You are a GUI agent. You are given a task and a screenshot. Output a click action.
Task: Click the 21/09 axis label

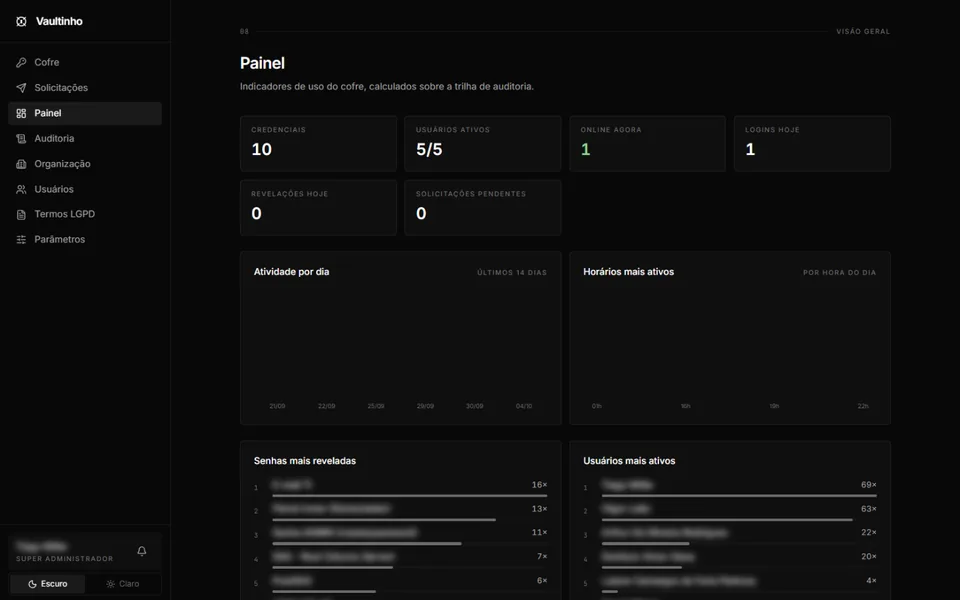(x=277, y=406)
